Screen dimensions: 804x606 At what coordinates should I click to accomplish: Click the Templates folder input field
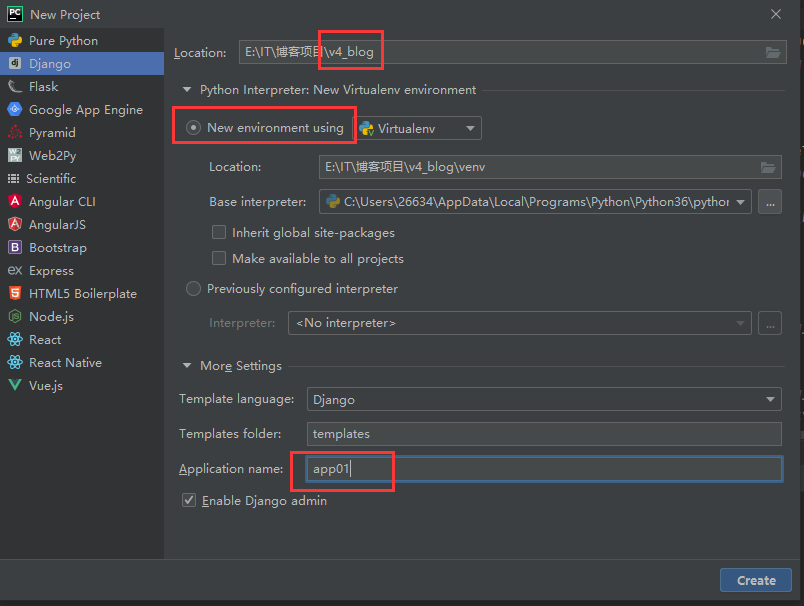544,434
